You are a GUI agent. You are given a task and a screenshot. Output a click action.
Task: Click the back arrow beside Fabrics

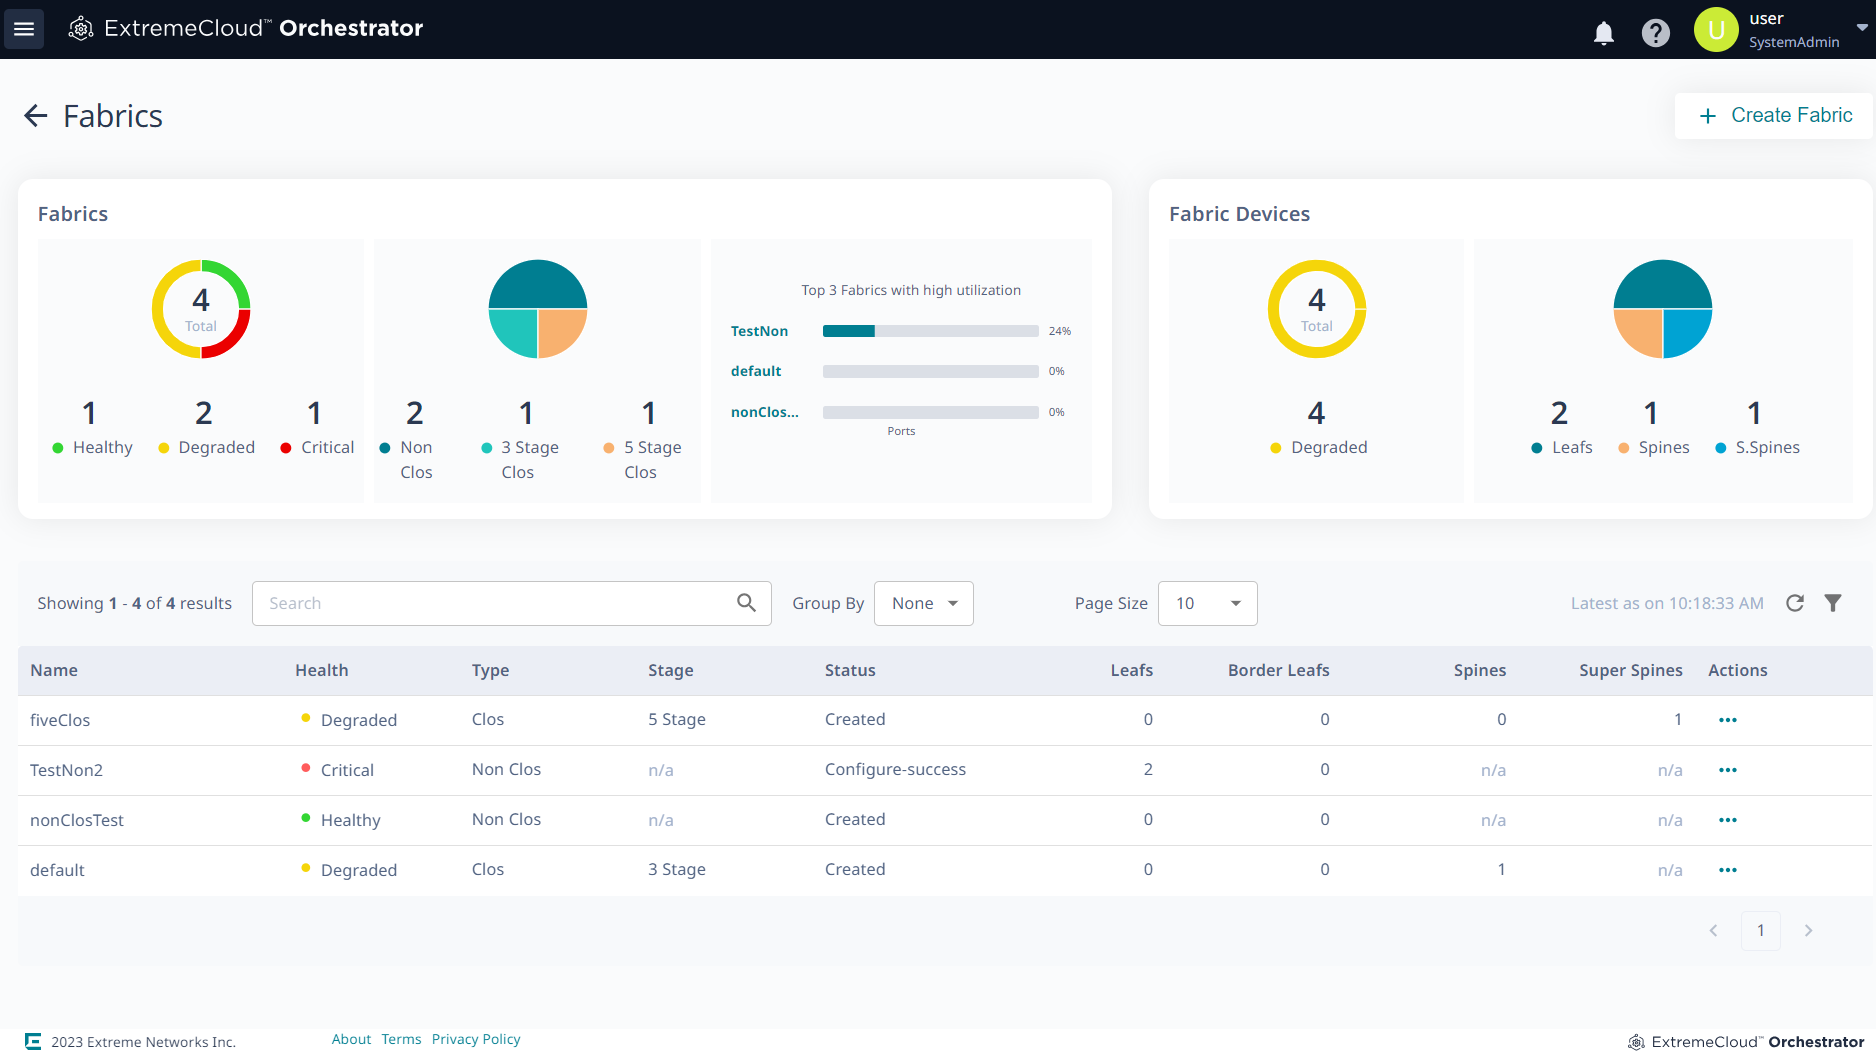tap(36, 116)
